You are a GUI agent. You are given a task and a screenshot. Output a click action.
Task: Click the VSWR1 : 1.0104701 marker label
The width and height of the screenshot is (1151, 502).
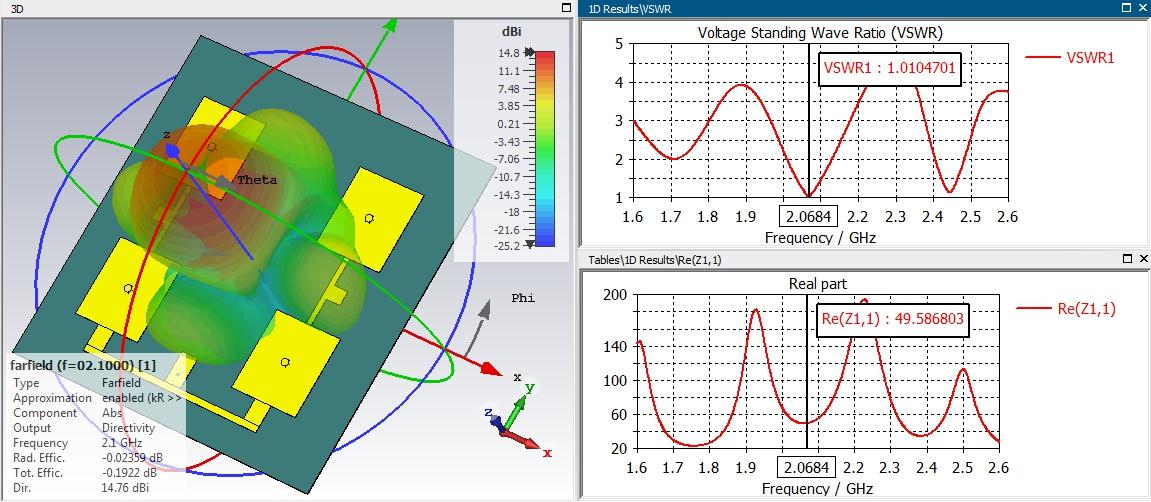889,68
